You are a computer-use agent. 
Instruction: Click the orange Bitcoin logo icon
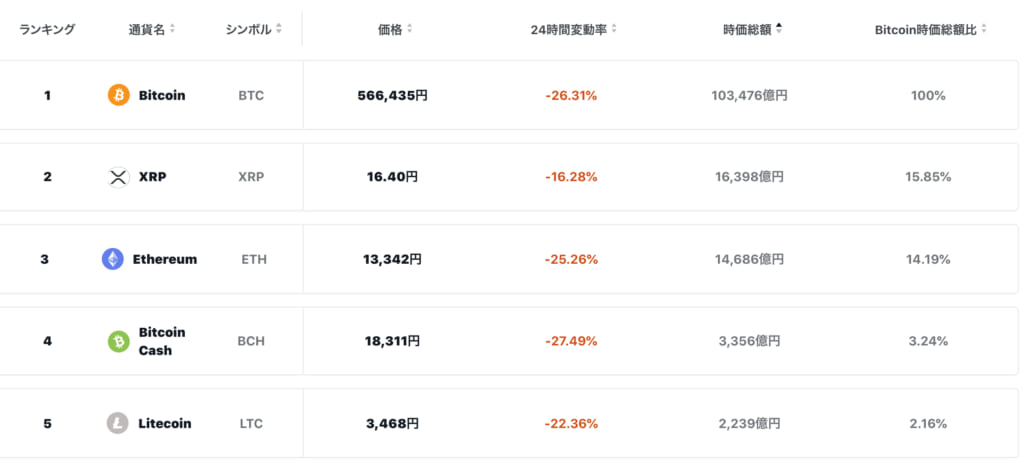[x=119, y=95]
